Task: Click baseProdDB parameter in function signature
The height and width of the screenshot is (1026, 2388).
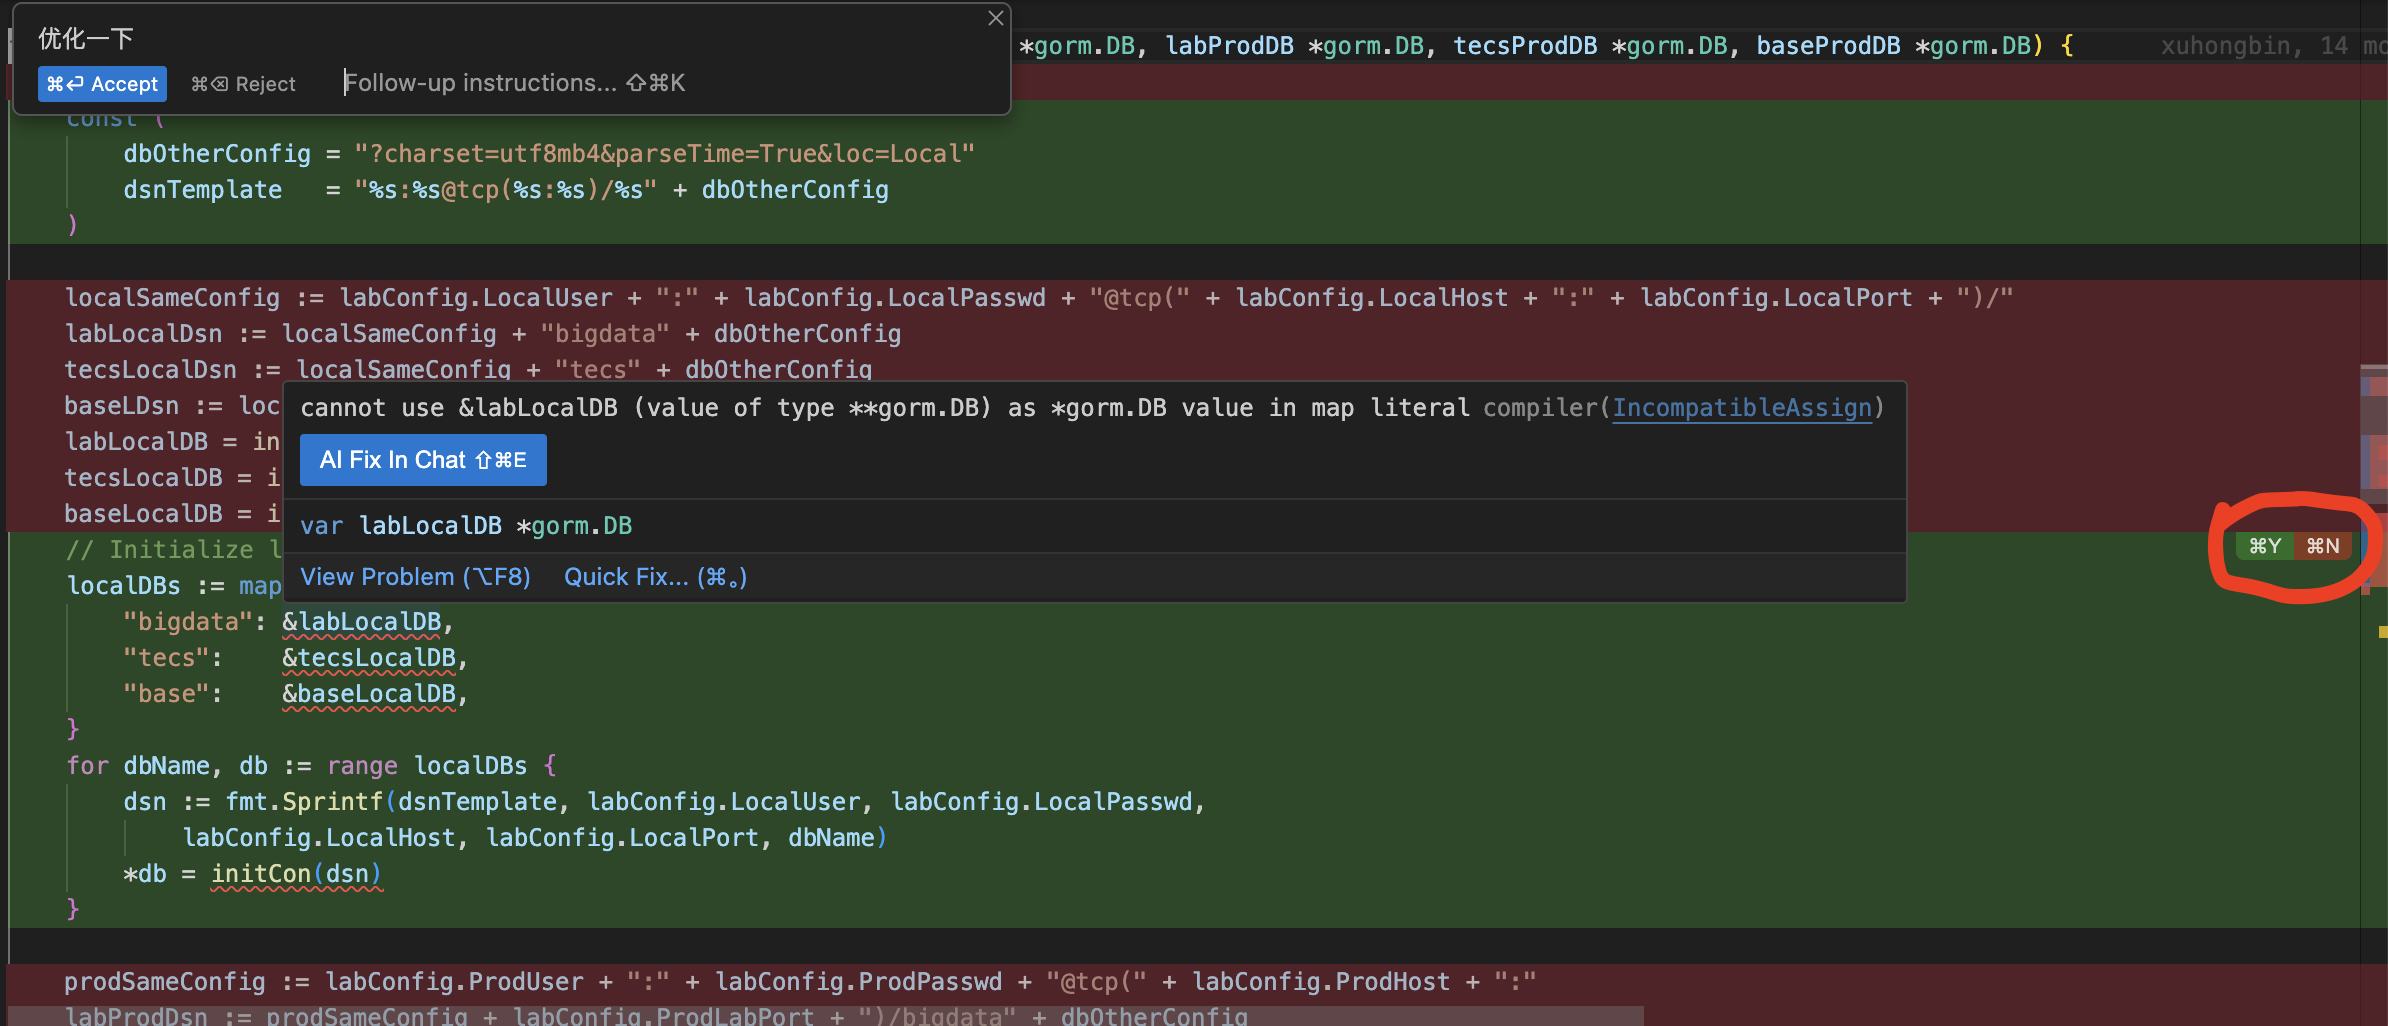Action: 1828,46
